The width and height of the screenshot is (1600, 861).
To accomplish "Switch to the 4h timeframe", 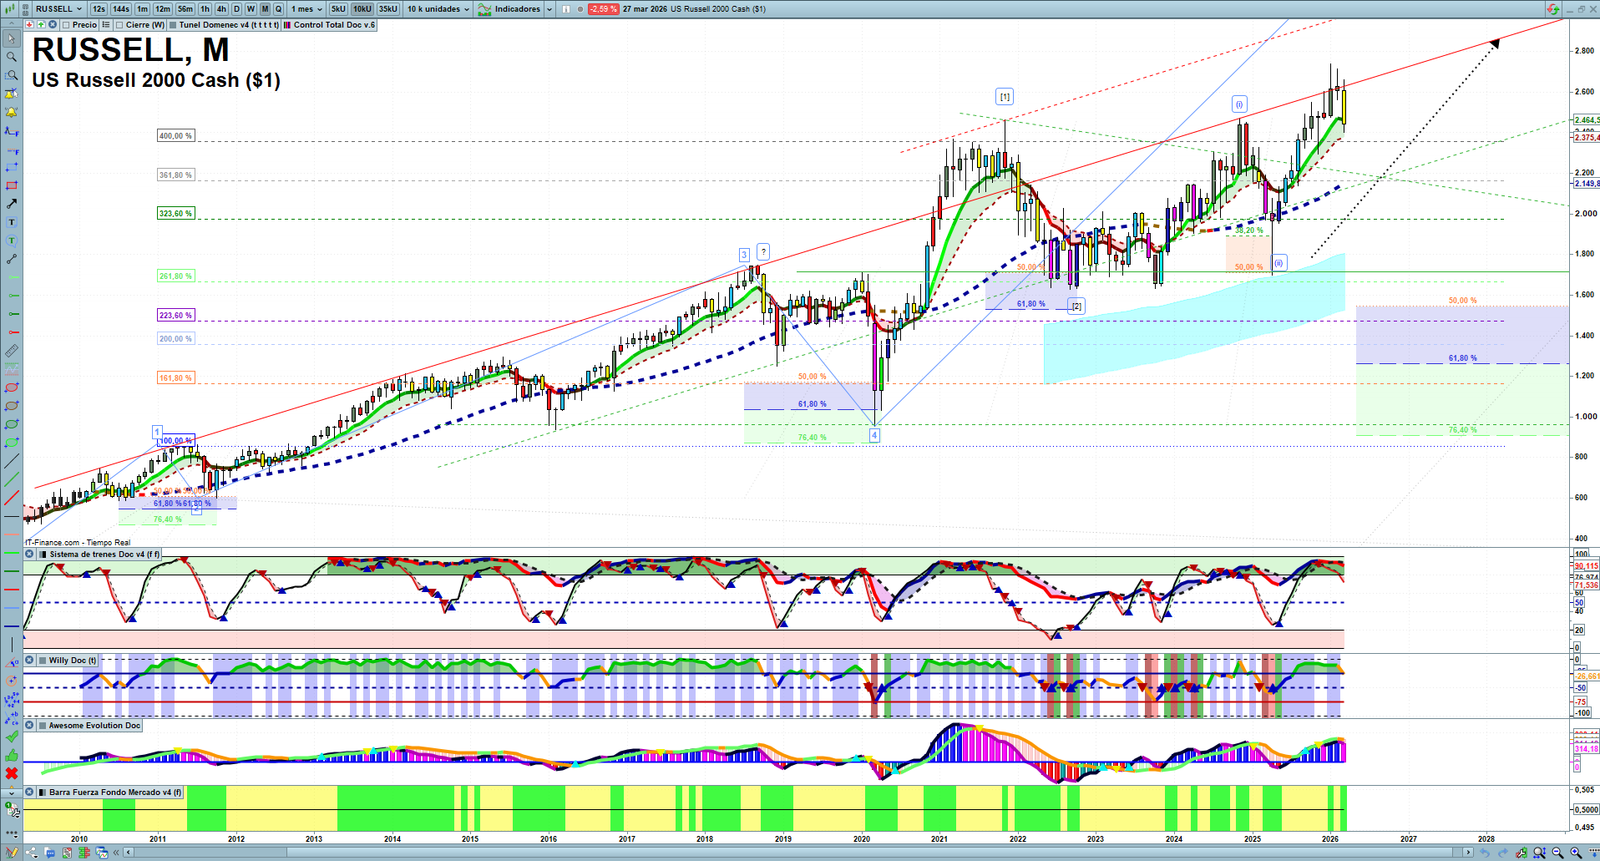I will [222, 9].
